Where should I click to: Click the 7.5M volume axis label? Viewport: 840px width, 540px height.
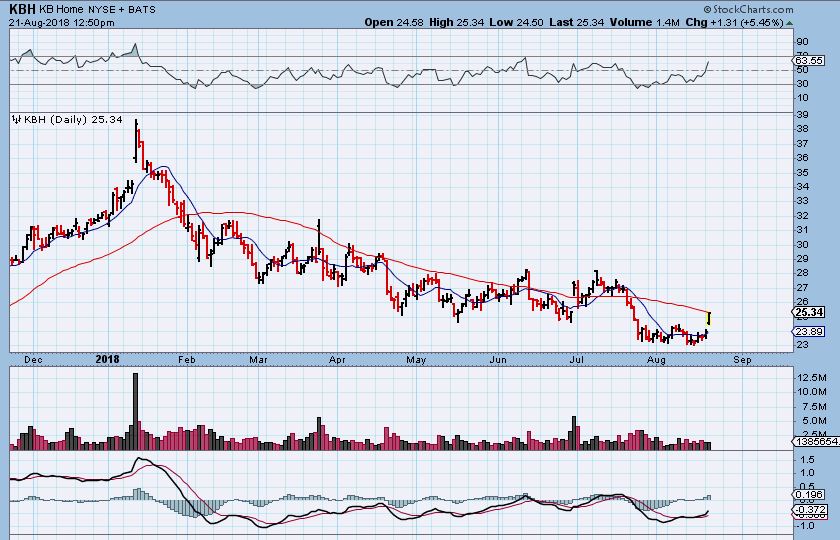click(x=812, y=406)
